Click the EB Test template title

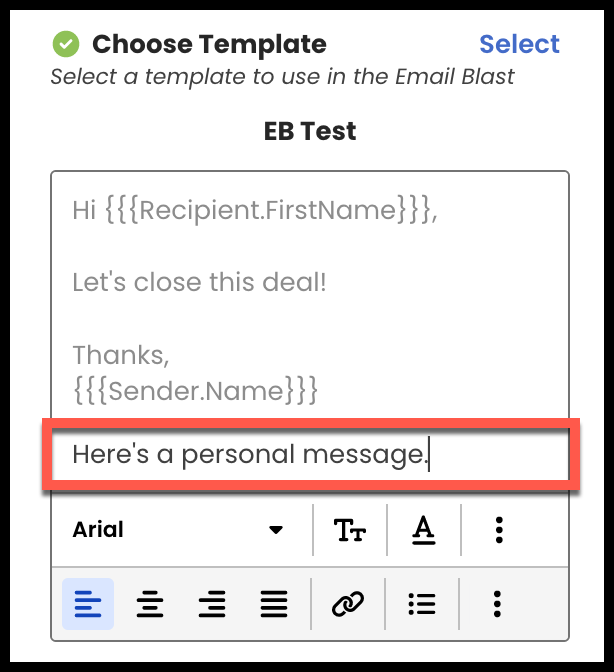click(x=310, y=131)
